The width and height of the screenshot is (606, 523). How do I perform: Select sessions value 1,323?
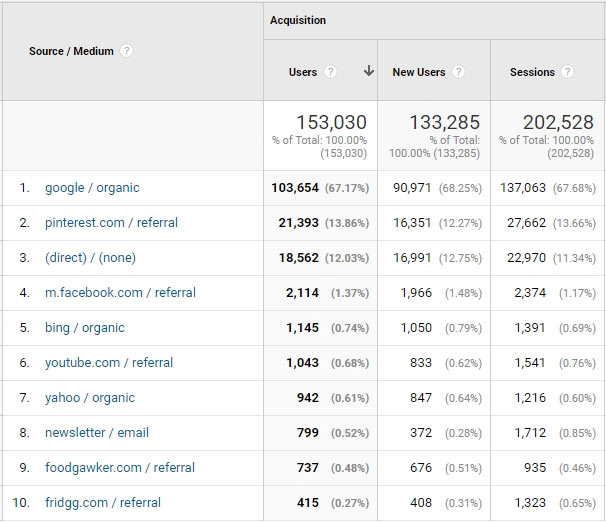[530, 503]
